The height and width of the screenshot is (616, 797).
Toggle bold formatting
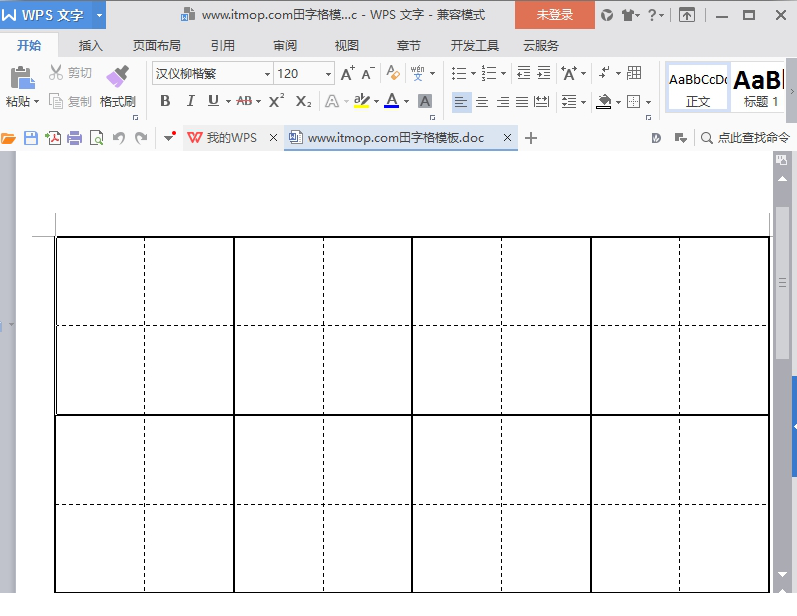165,101
